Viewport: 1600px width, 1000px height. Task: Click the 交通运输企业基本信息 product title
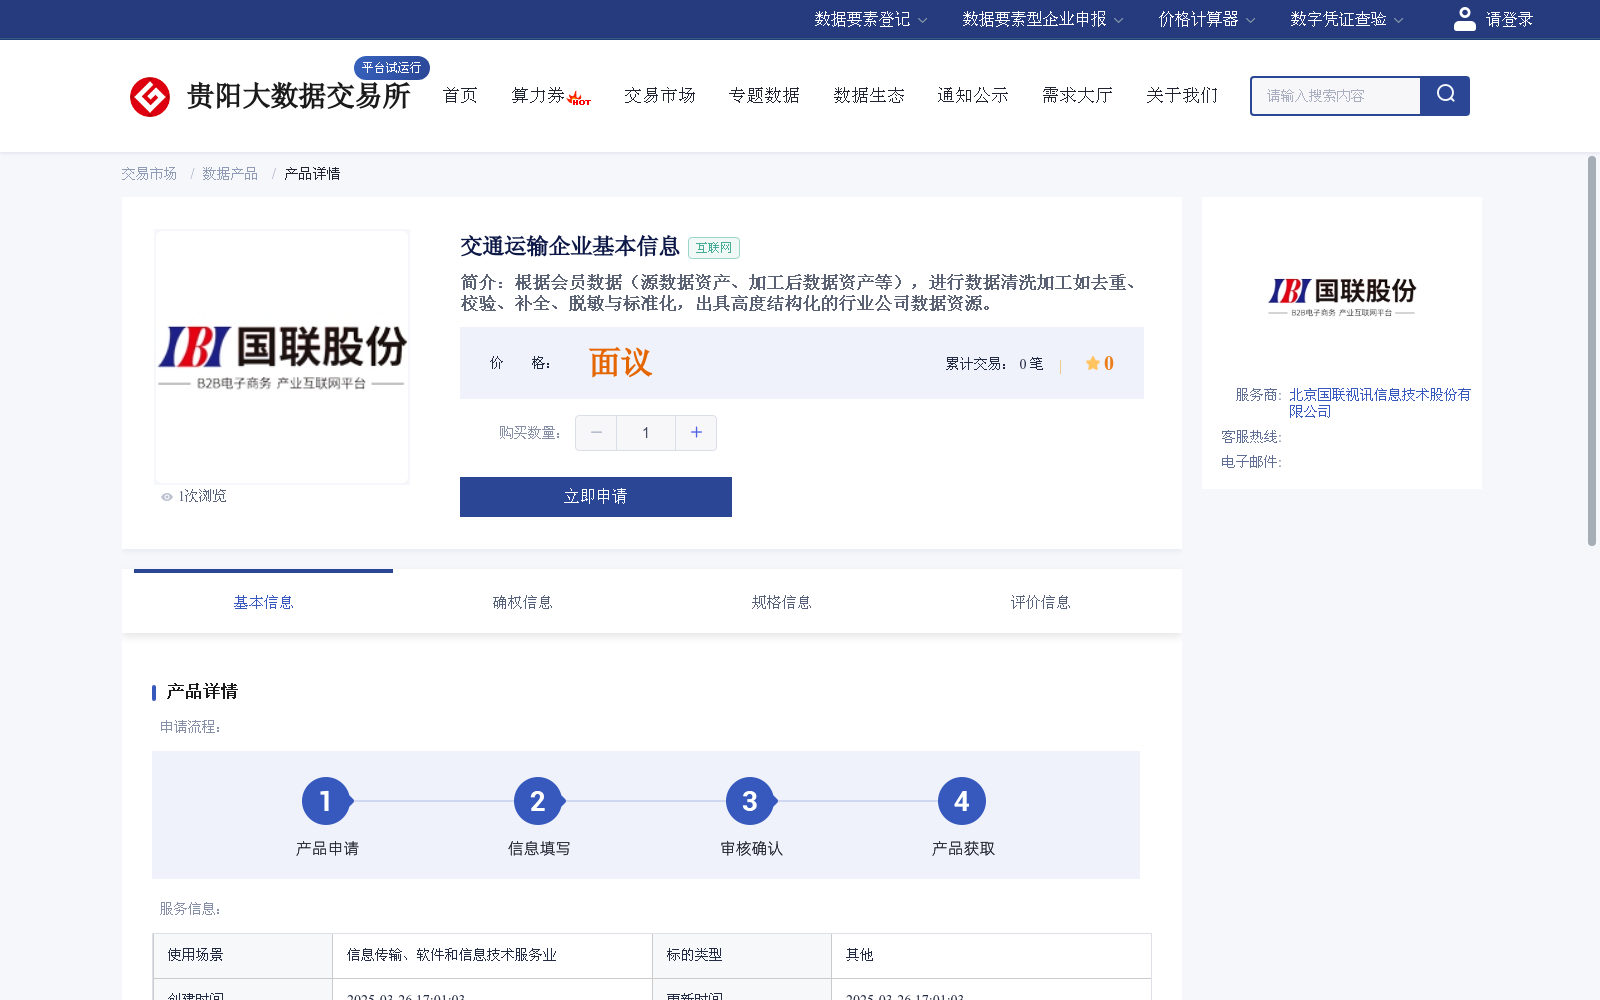coord(570,246)
